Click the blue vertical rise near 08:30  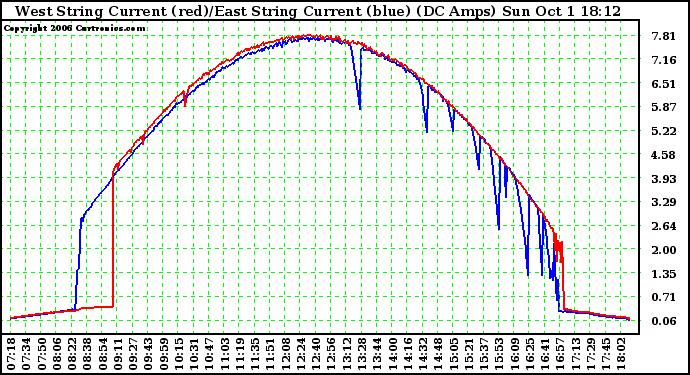[78, 263]
